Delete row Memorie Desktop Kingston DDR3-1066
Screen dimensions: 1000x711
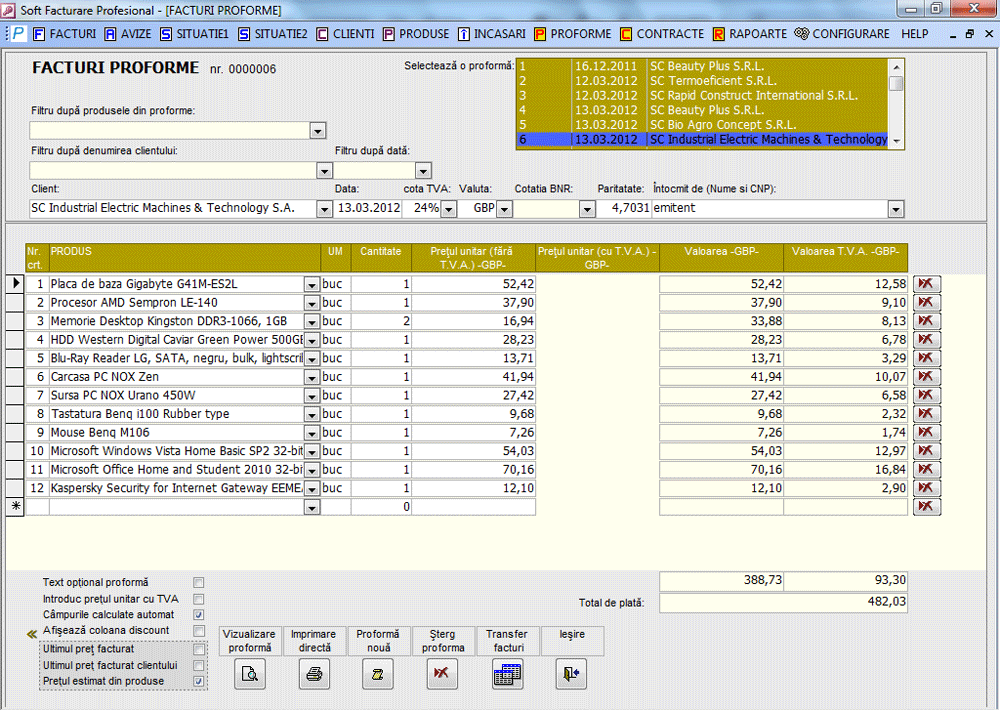pos(927,321)
